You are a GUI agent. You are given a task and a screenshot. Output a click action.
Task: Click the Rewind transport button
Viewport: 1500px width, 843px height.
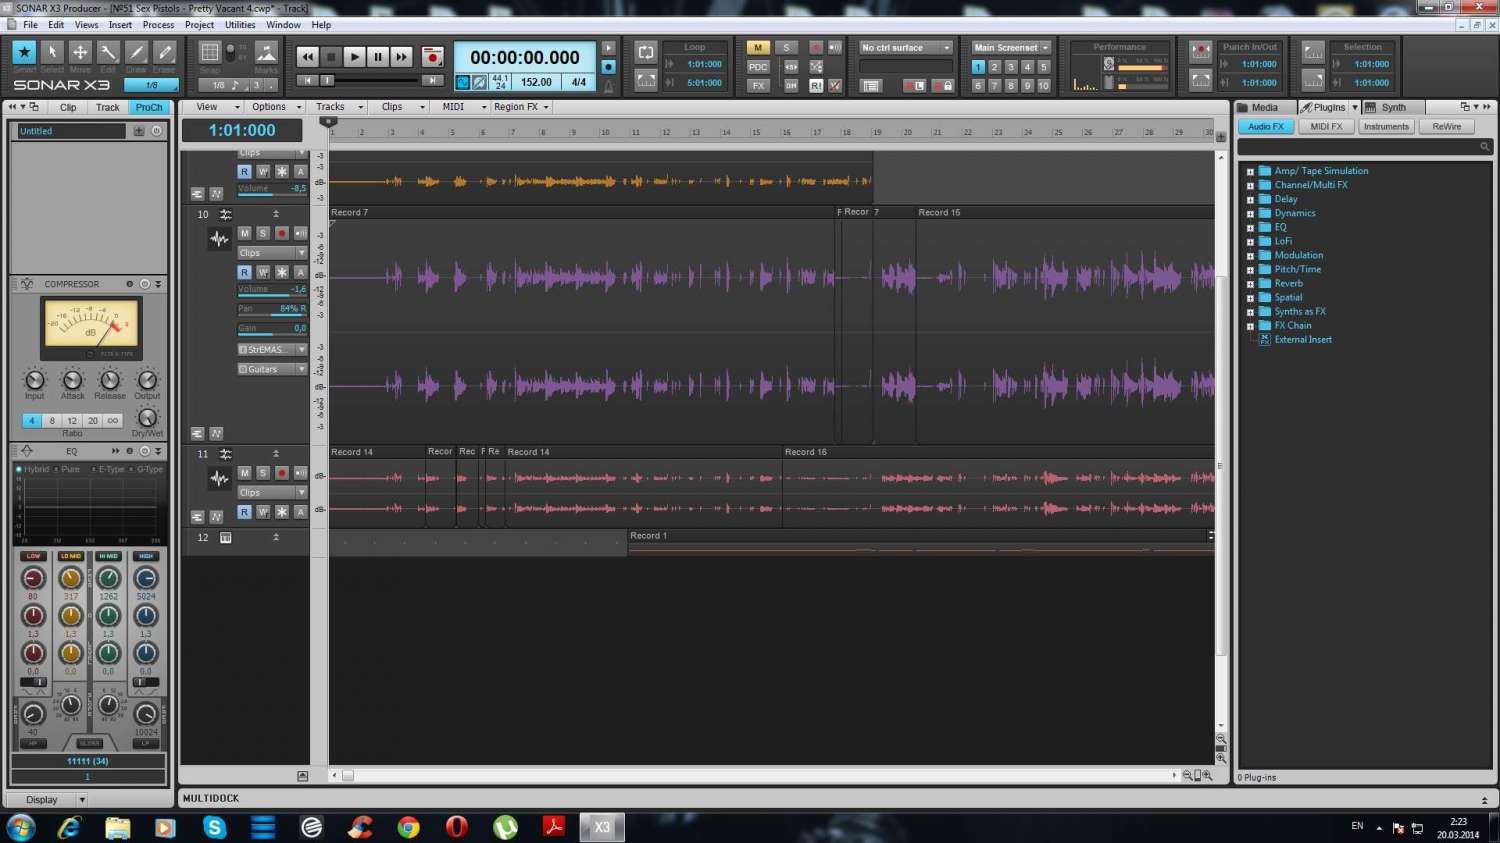click(308, 57)
